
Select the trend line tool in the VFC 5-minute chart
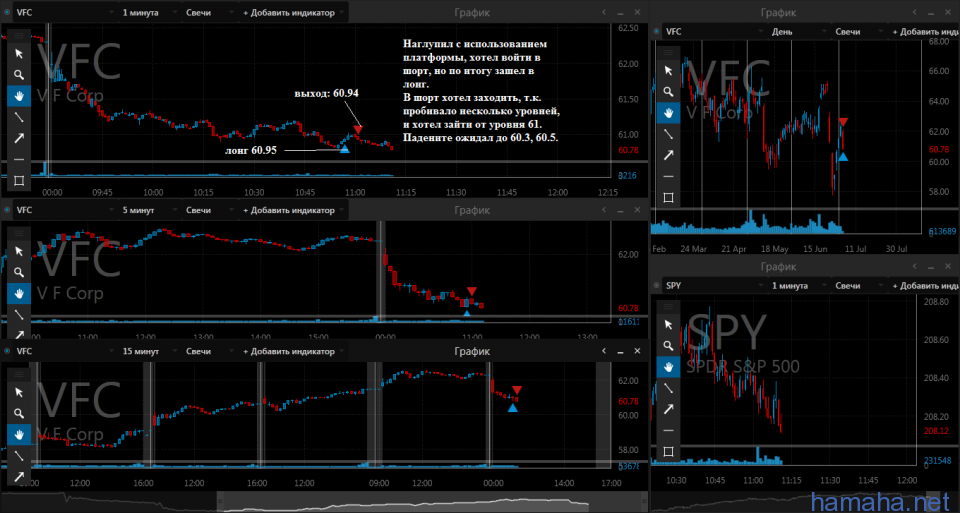click(x=19, y=314)
